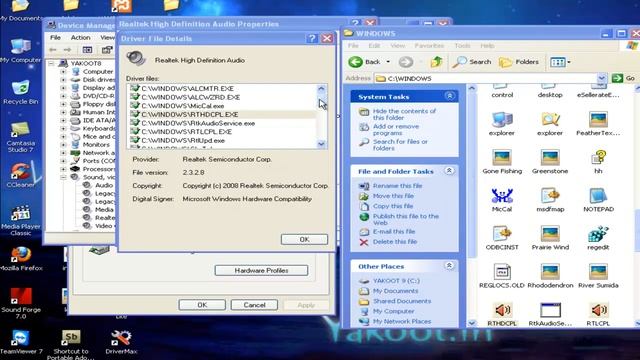
Task: Select the FeatherTex... image icon
Action: [598, 120]
